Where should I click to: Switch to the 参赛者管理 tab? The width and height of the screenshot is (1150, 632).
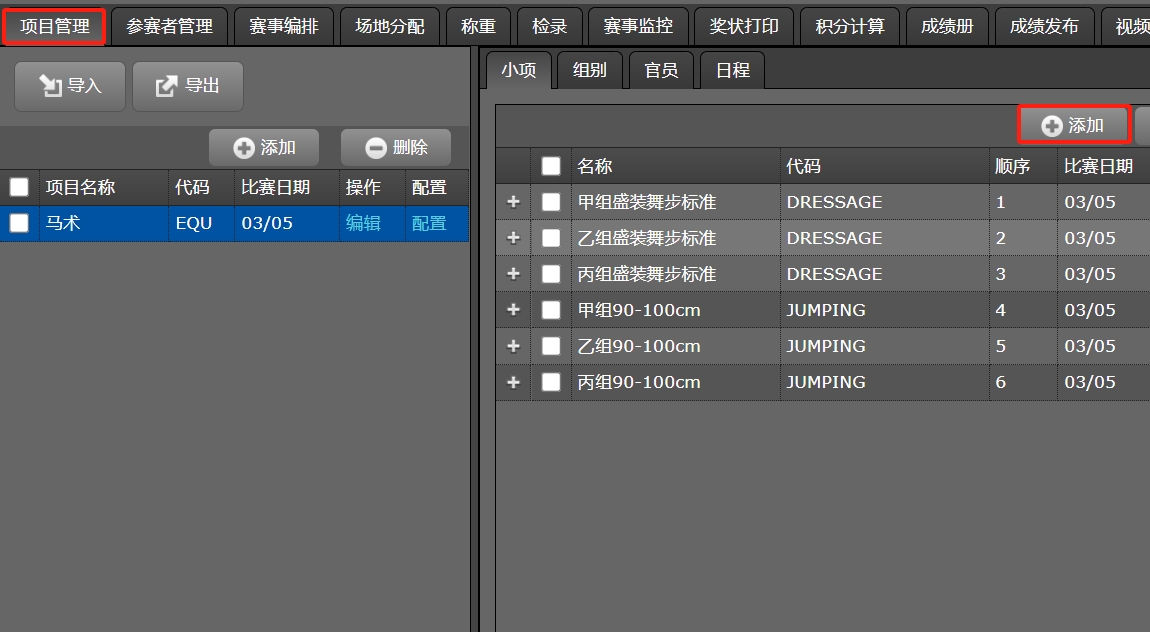169,26
